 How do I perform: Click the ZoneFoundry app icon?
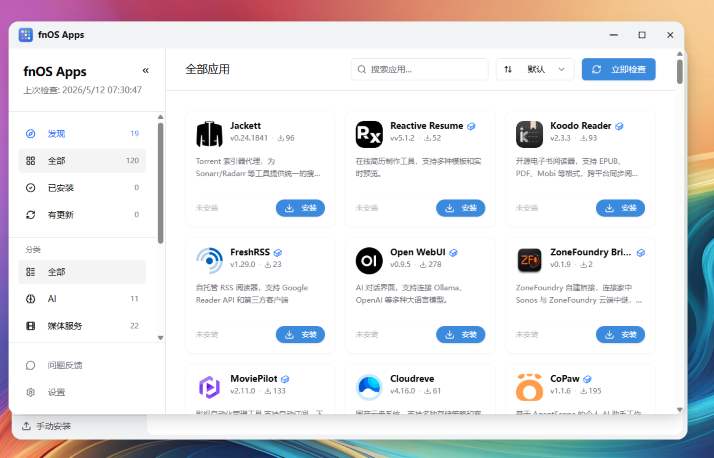529,260
